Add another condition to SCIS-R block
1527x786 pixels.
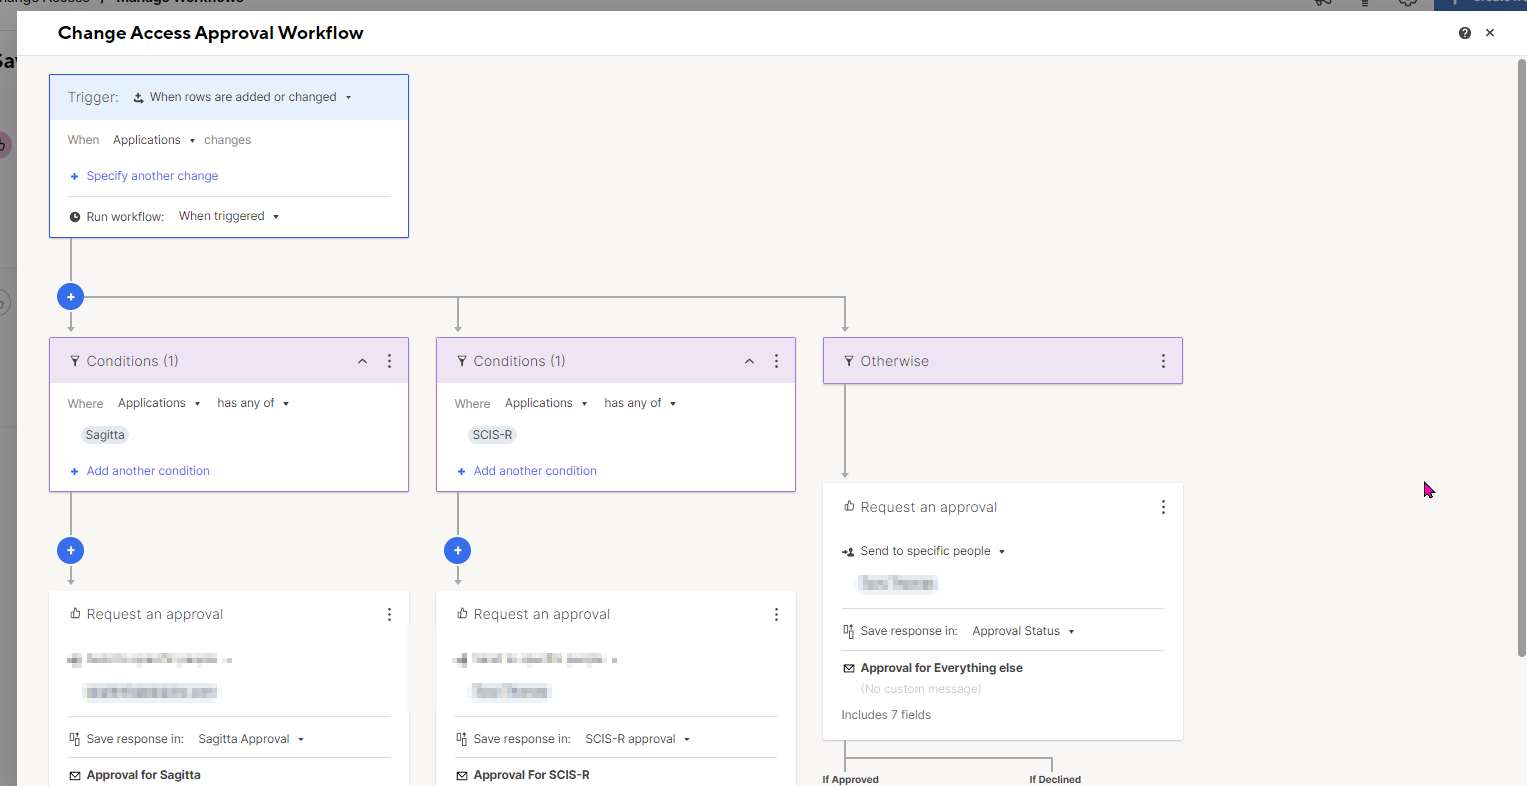click(x=527, y=471)
